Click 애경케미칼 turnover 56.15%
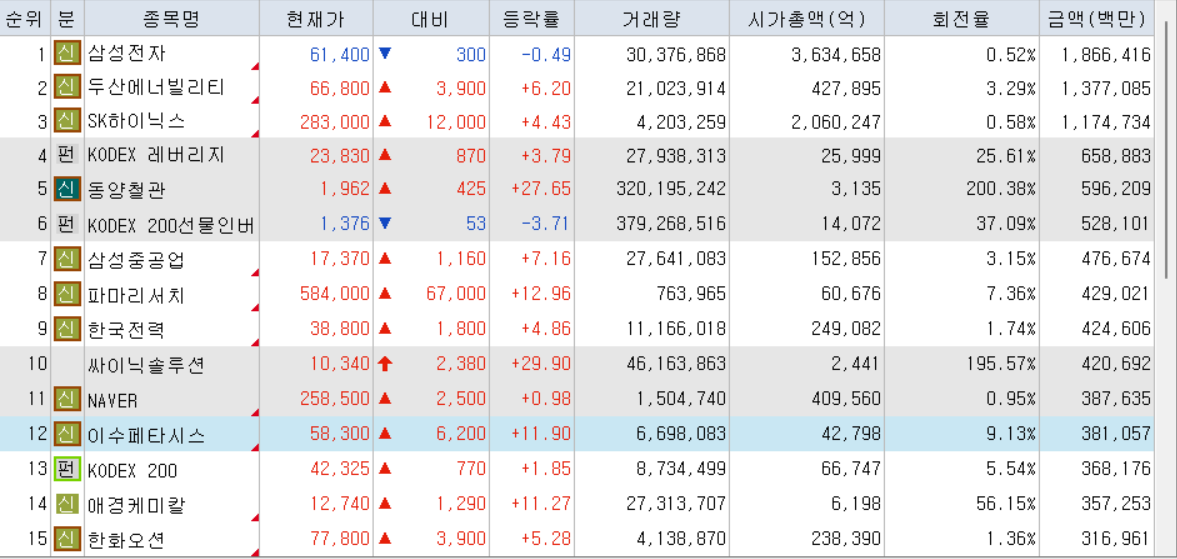The width and height of the screenshot is (1177, 559). pyautogui.click(x=1006, y=505)
